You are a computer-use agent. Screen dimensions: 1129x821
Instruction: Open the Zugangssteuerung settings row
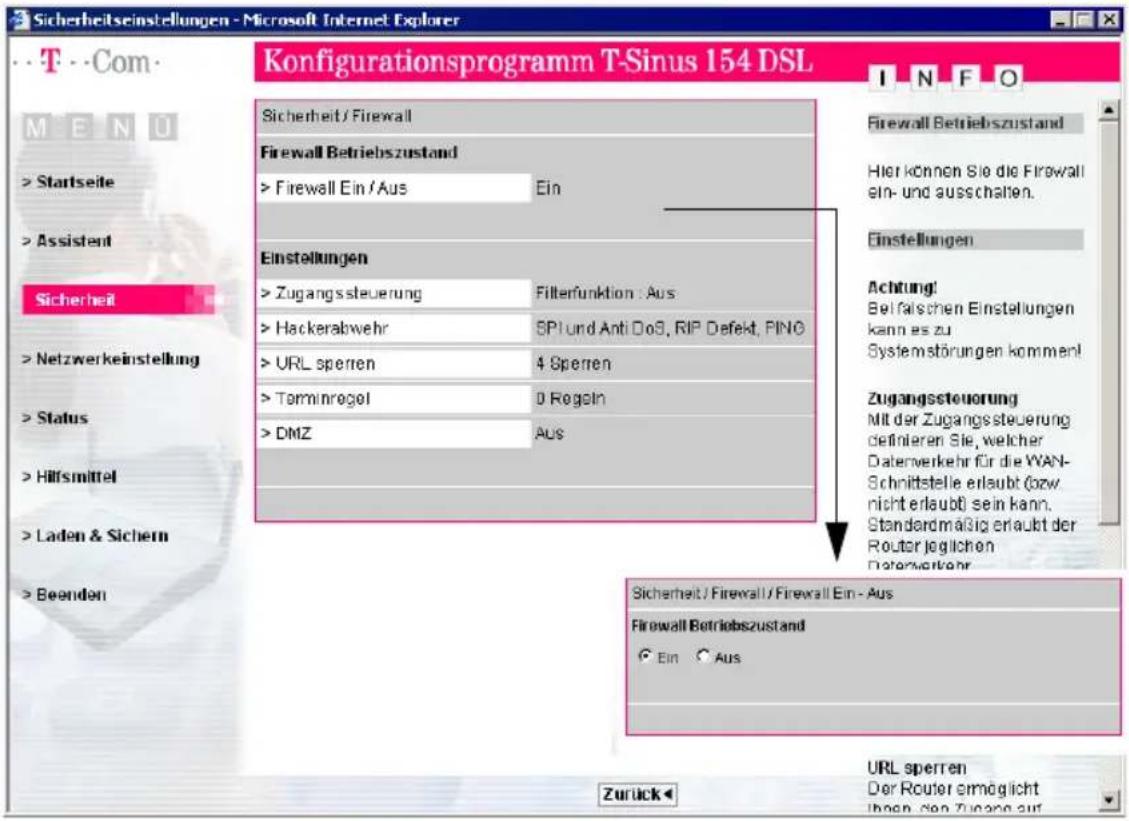(x=394, y=293)
